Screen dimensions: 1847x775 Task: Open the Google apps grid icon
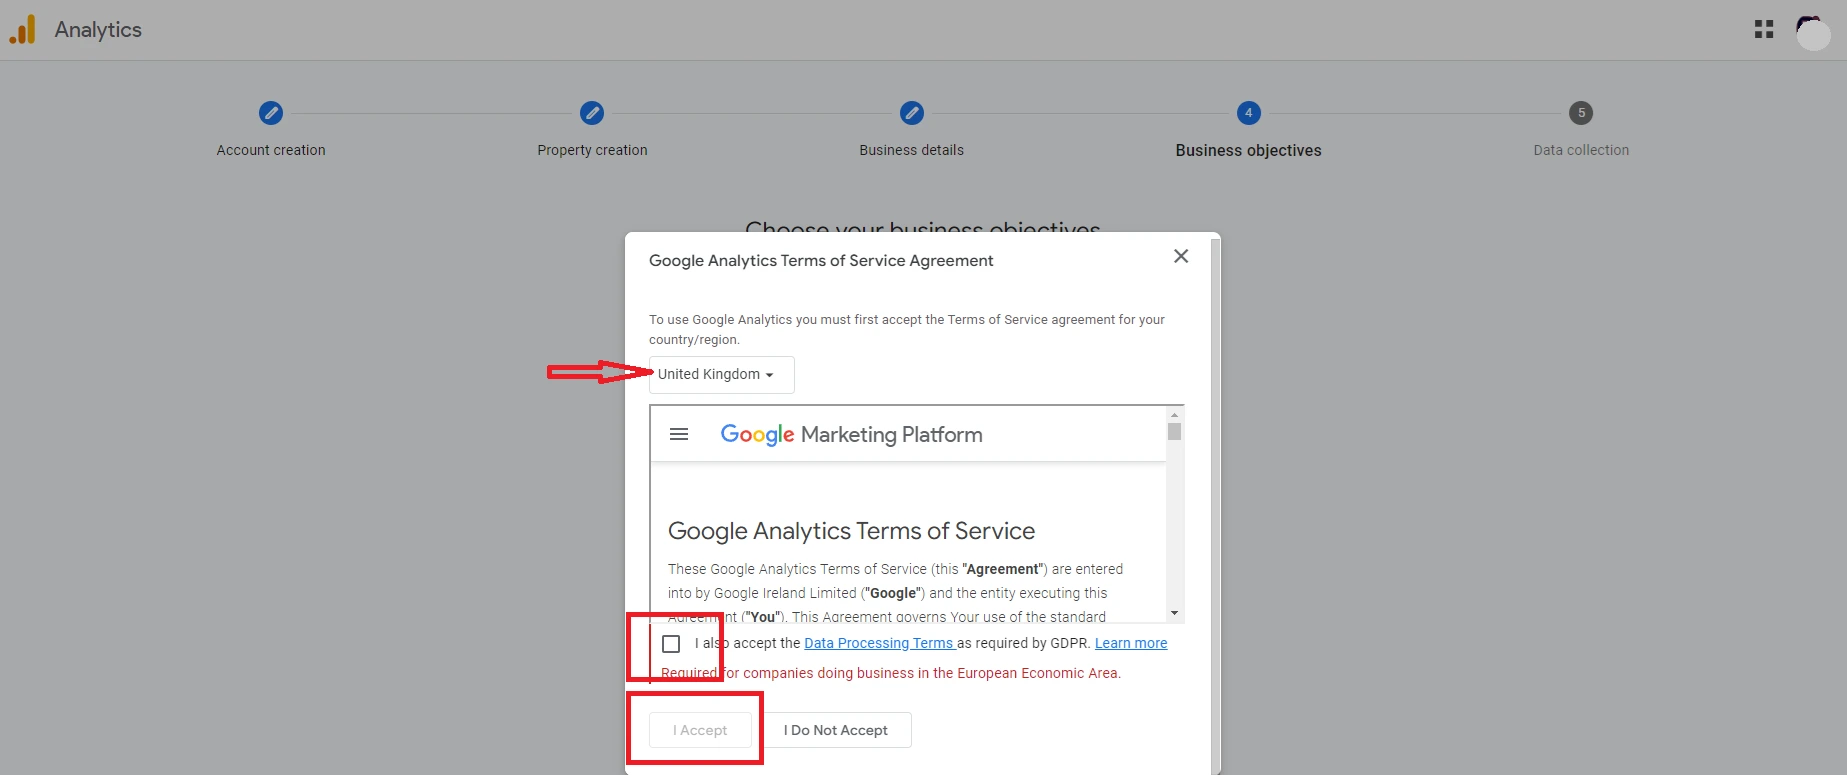[1764, 30]
